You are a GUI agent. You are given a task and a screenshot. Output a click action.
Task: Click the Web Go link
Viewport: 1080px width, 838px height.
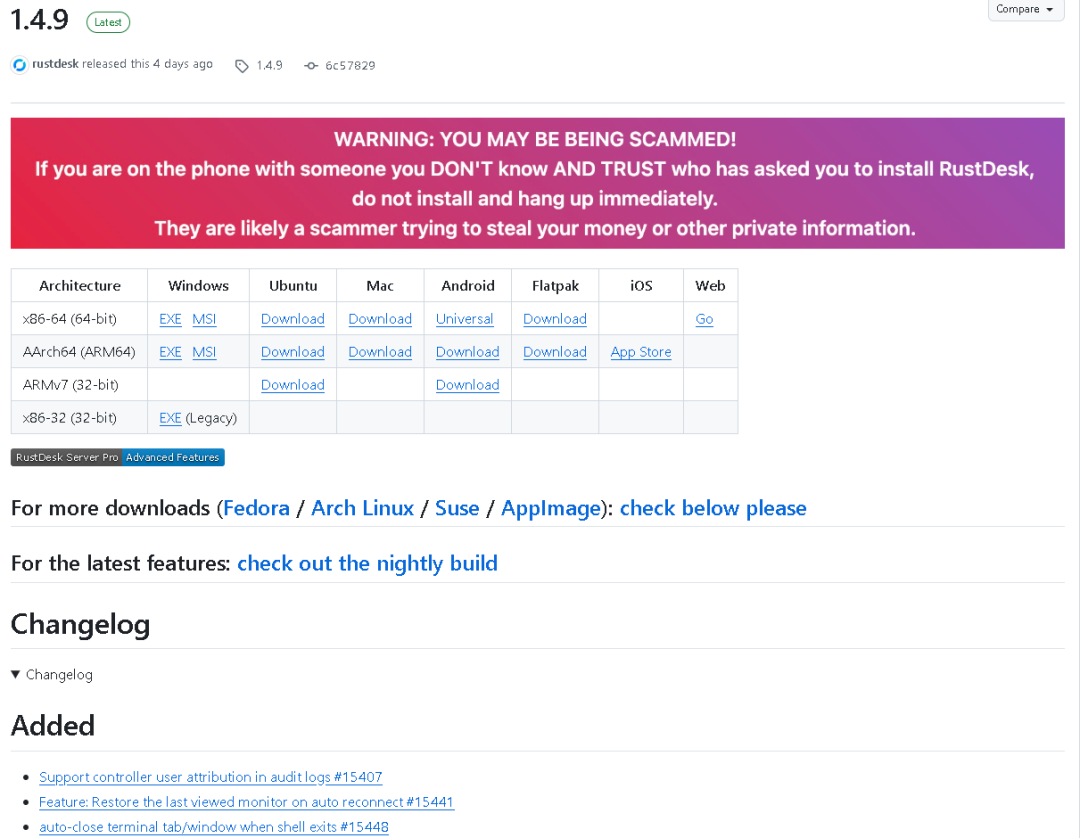pos(704,319)
